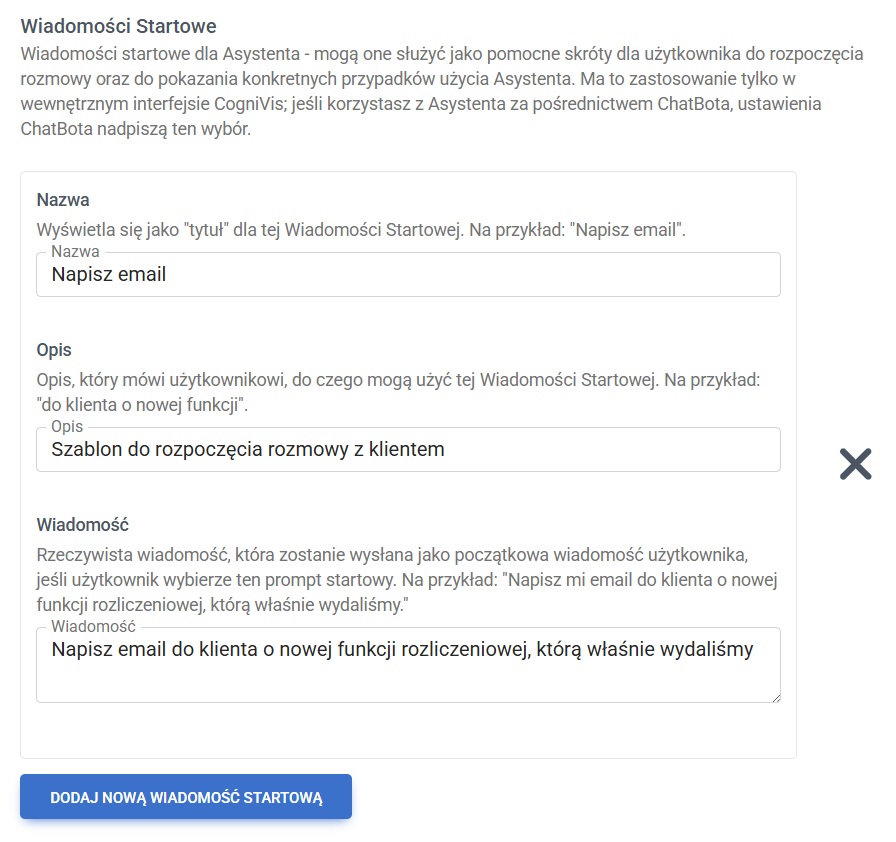
Task: Remove this start message with the X icon
Action: [x=855, y=463]
